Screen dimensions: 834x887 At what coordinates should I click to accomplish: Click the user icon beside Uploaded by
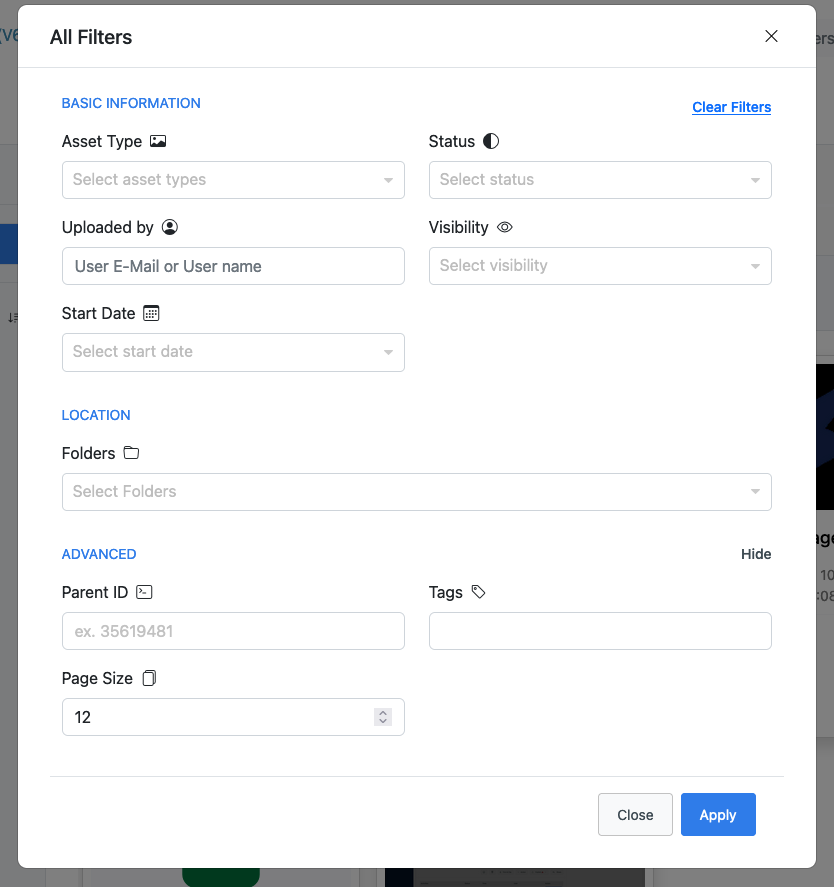[170, 227]
